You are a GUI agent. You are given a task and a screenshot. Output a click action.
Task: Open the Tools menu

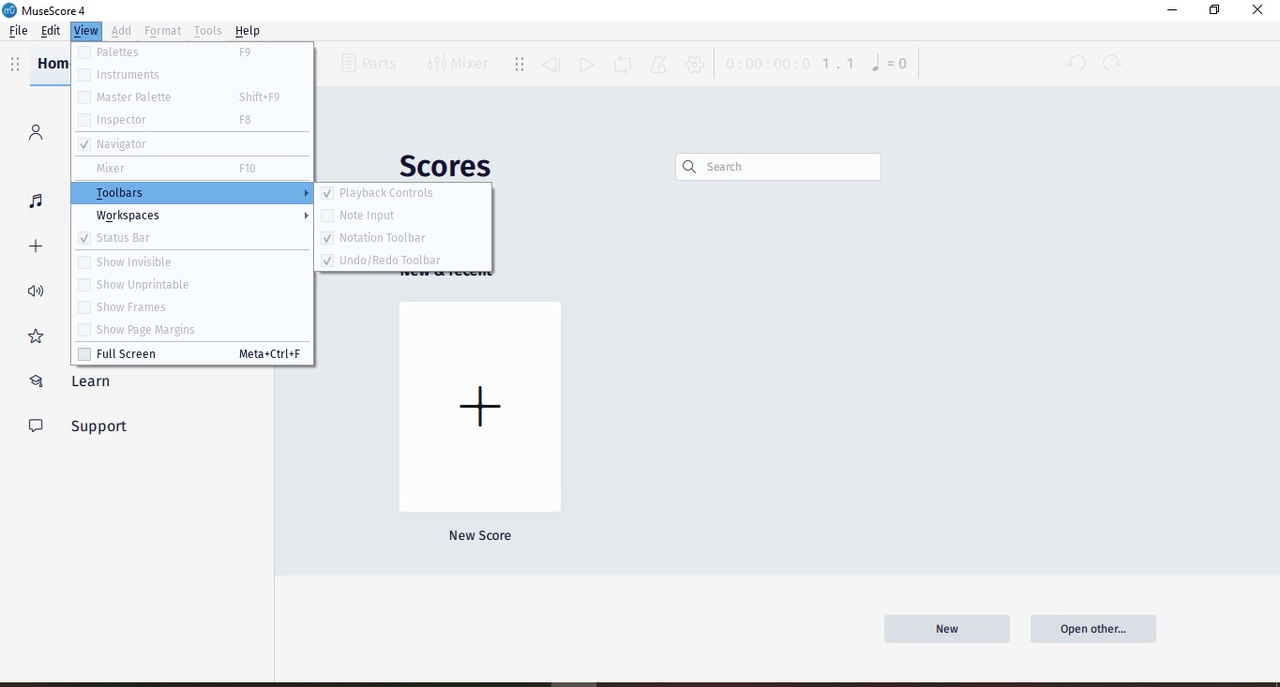coord(207,30)
